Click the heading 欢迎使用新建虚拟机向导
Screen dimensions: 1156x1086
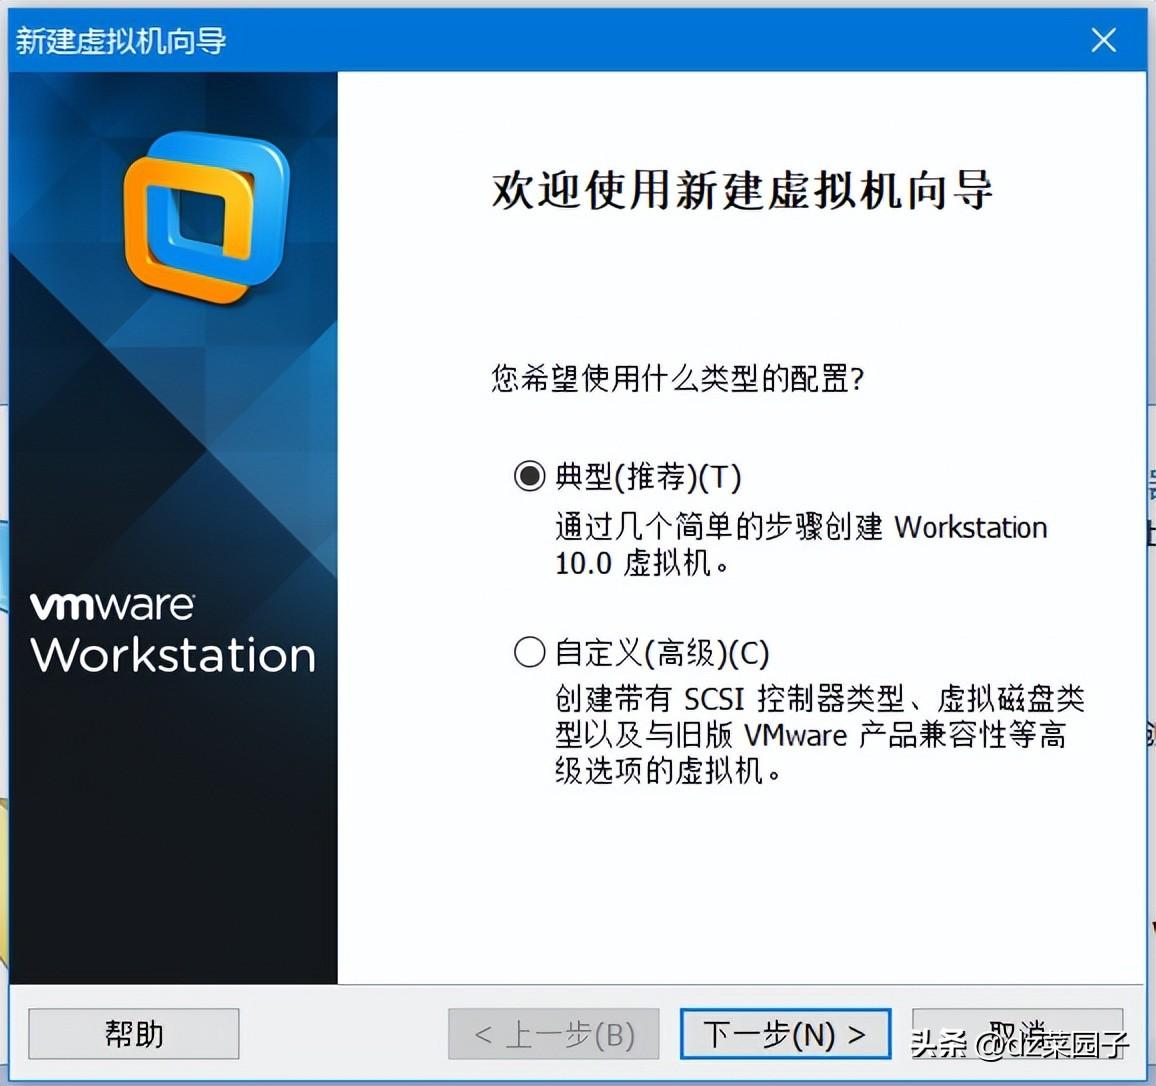pos(742,191)
